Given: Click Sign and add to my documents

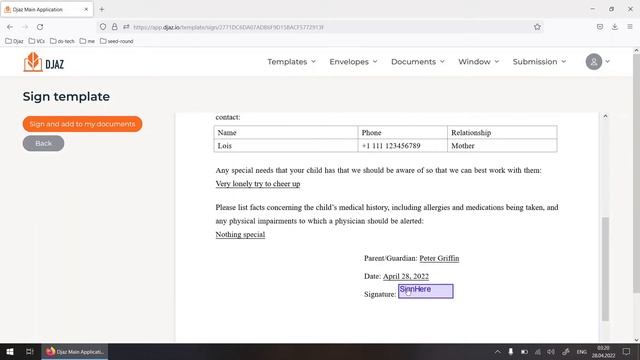Looking at the screenshot, I should (82, 124).
